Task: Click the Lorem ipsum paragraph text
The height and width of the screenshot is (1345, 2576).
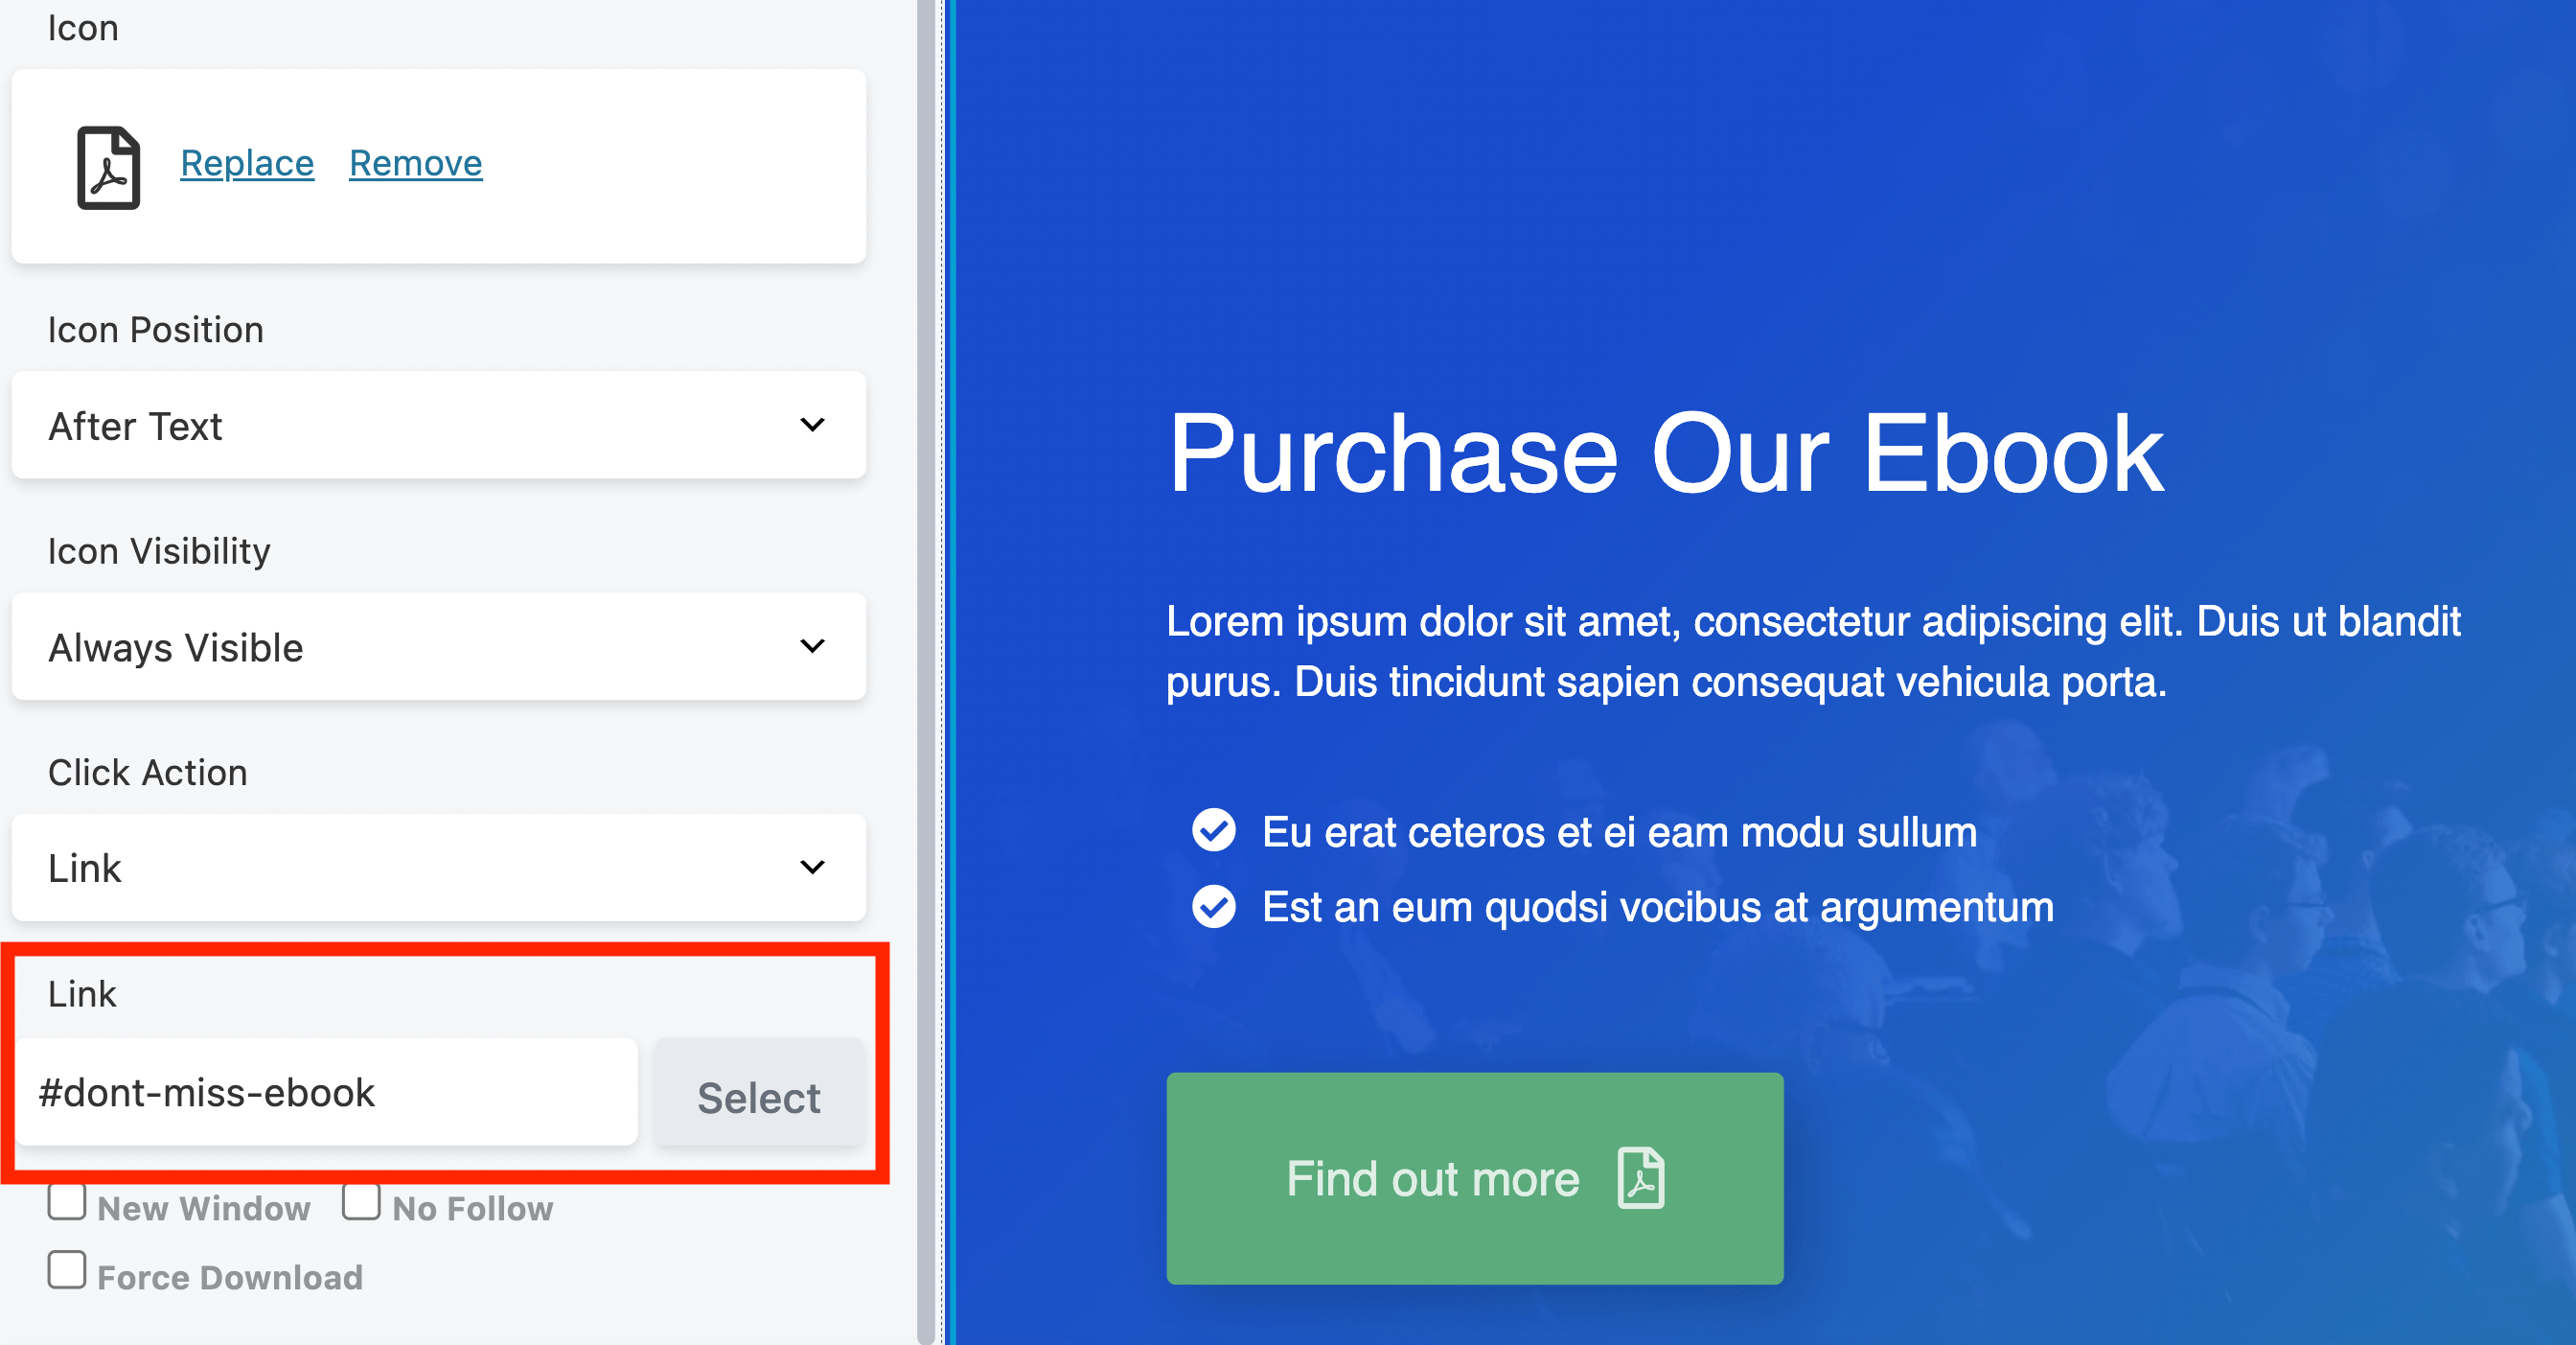Action: pyautogui.click(x=1812, y=651)
